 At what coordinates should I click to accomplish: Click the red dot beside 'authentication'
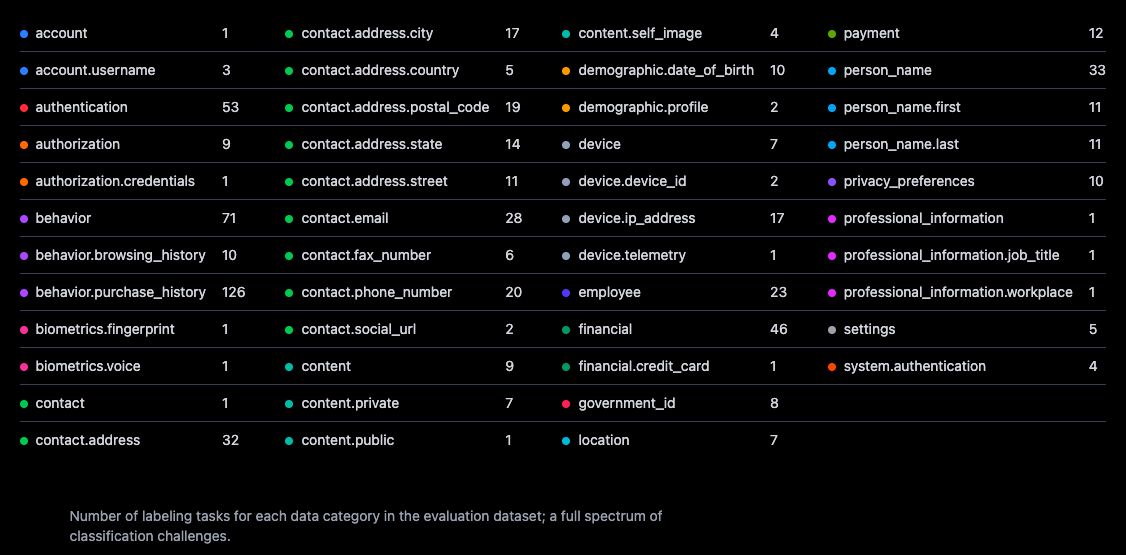24,108
